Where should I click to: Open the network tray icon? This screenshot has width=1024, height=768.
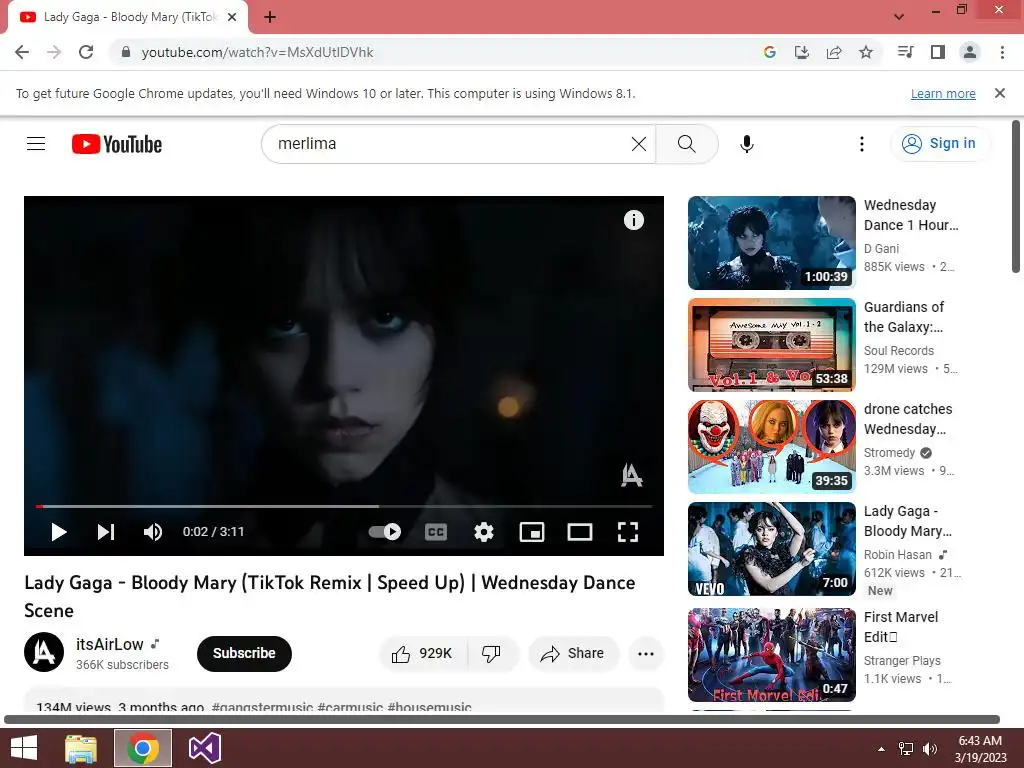[x=906, y=749]
